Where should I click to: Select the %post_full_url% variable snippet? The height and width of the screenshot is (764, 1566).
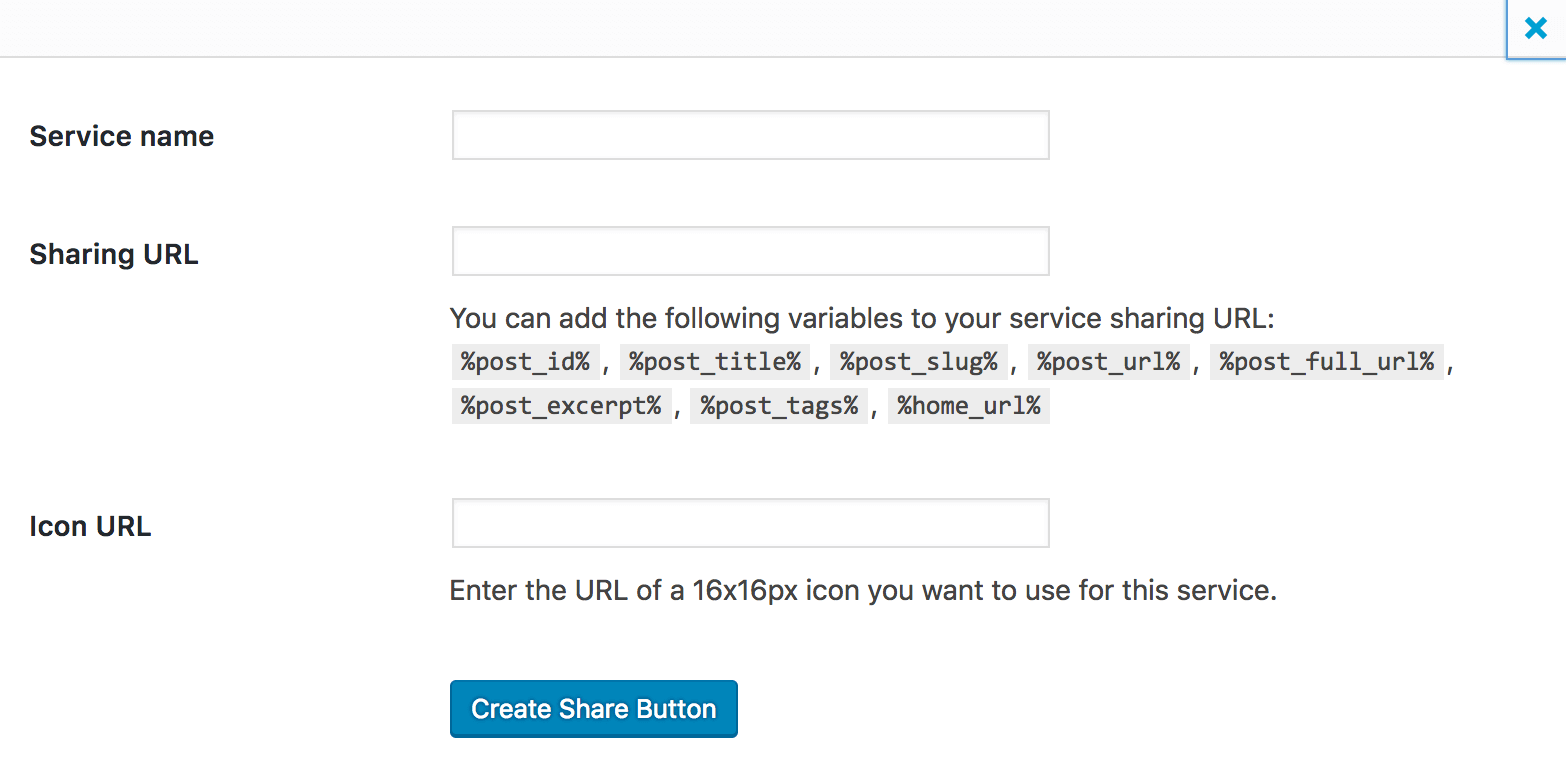click(1326, 362)
